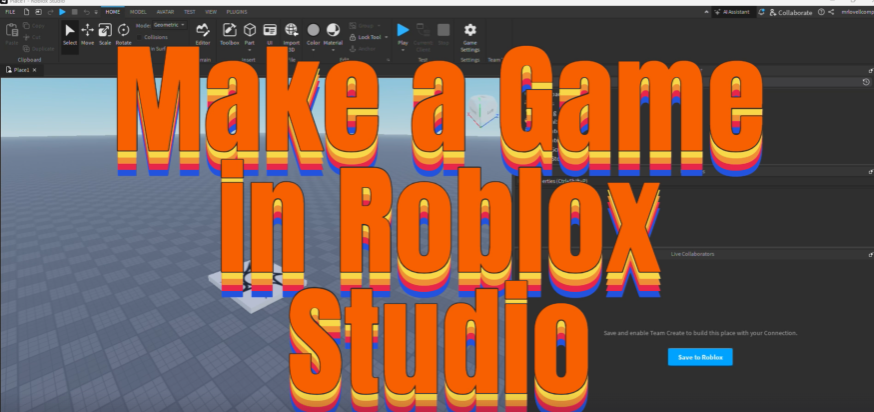Click the Group tool icon
The height and width of the screenshot is (412, 874).
[x=353, y=26]
